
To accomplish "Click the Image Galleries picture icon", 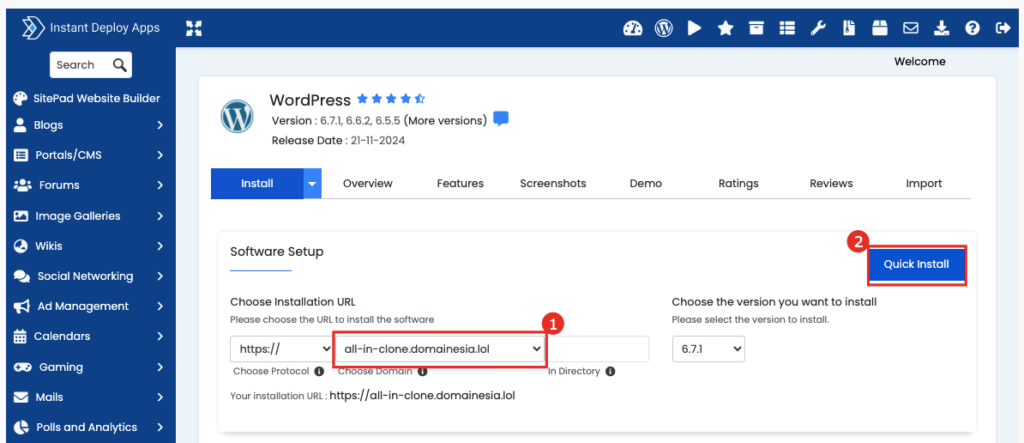I will click(22, 216).
